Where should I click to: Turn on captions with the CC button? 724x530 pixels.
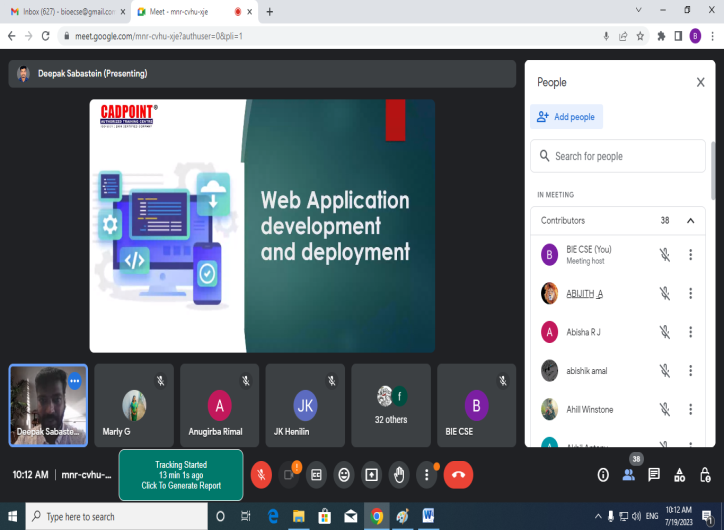click(x=316, y=474)
